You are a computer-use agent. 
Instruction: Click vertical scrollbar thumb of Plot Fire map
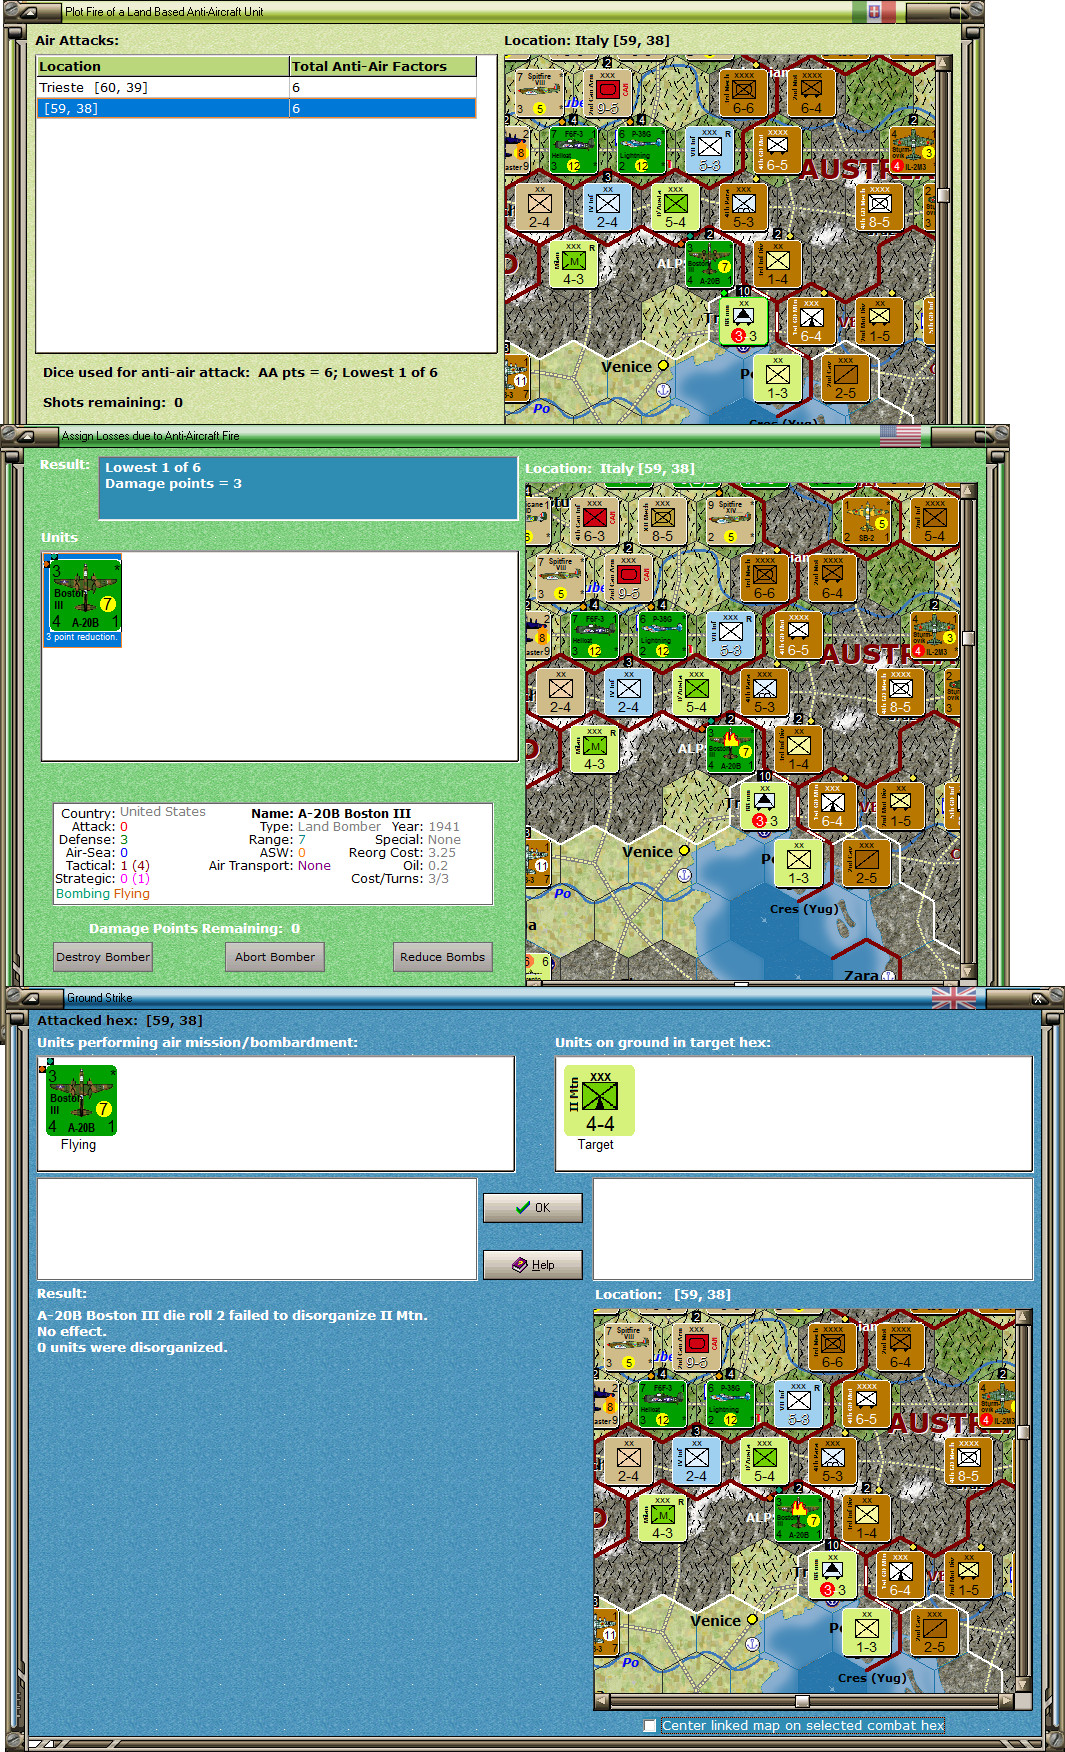(942, 196)
